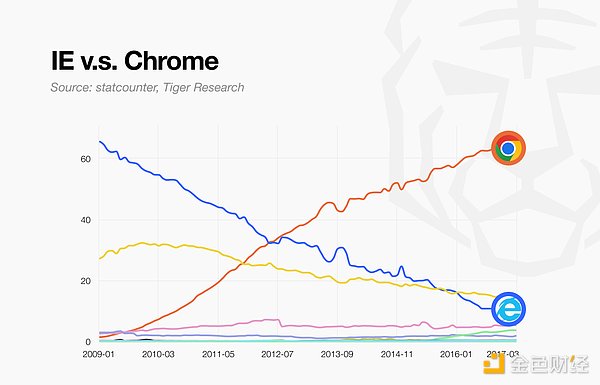
Task: Click the orange Jinse Finance watermark logo
Action: click(494, 363)
